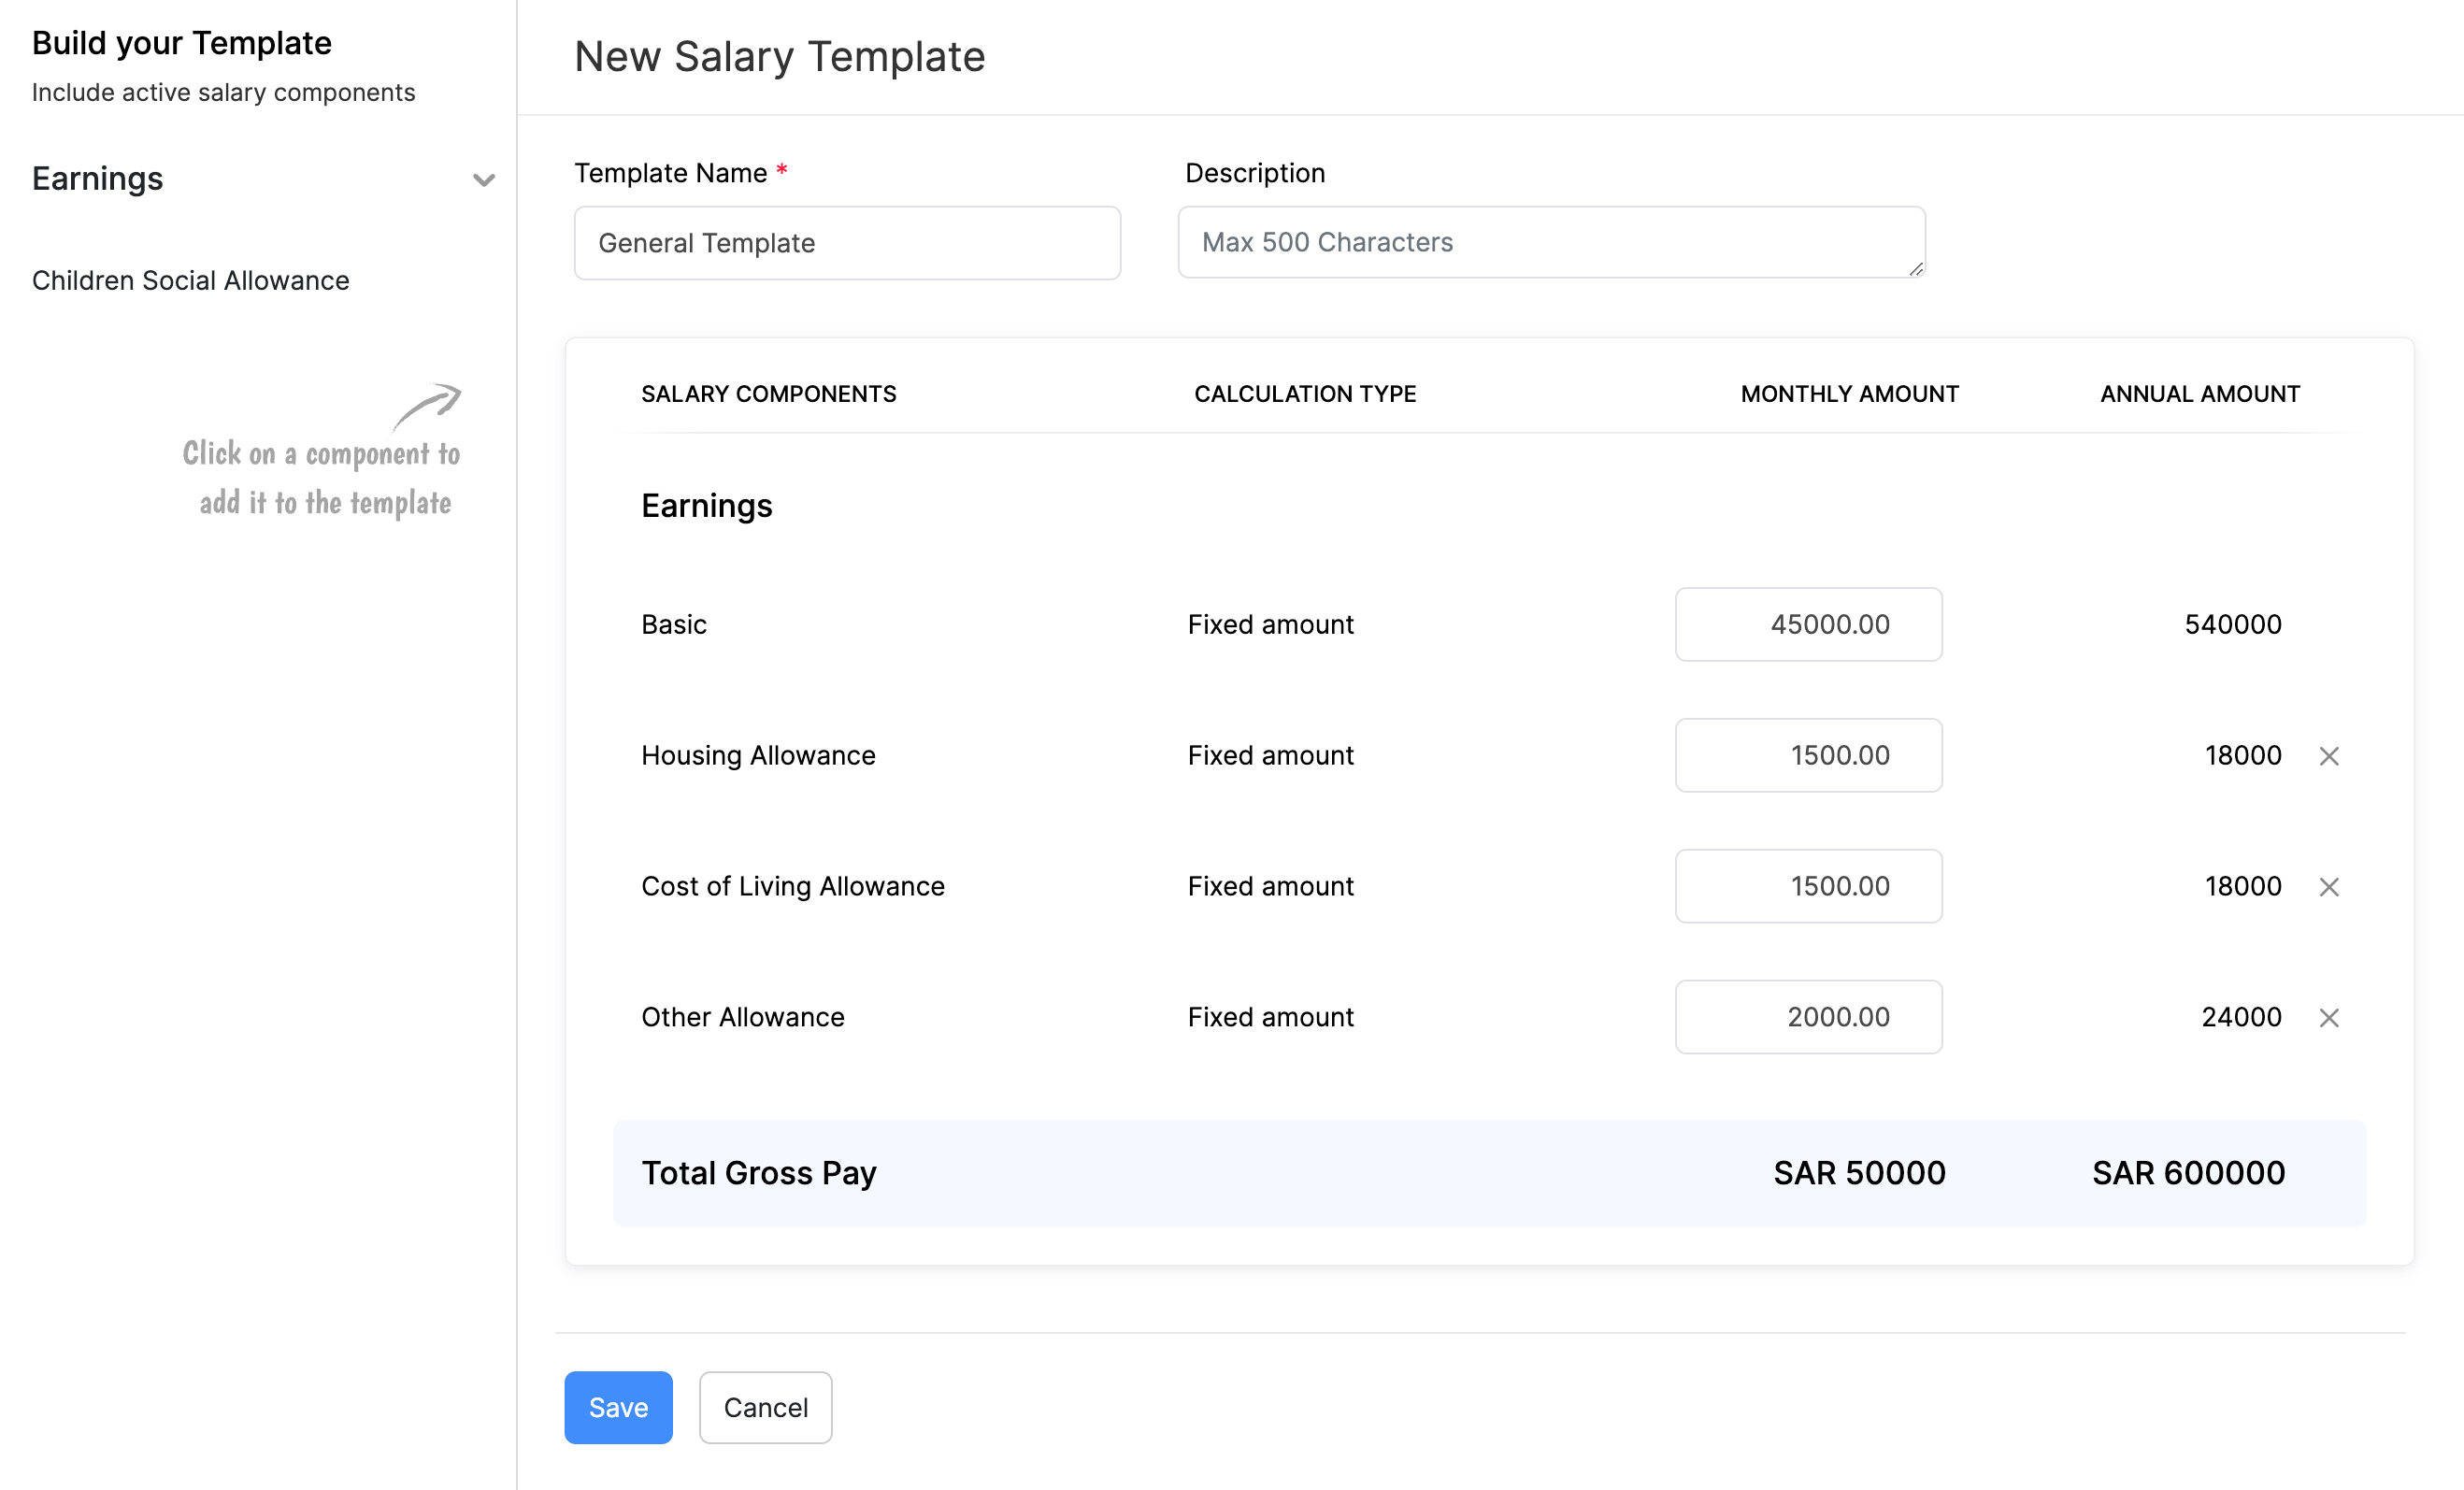Click the Description text box
This screenshot has height=1490, width=2464.
[x=1550, y=243]
